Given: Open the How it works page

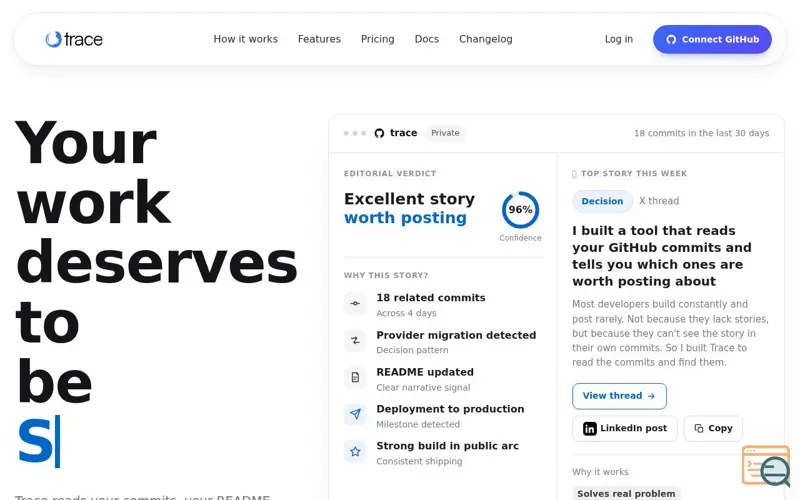Looking at the screenshot, I should [x=245, y=39].
